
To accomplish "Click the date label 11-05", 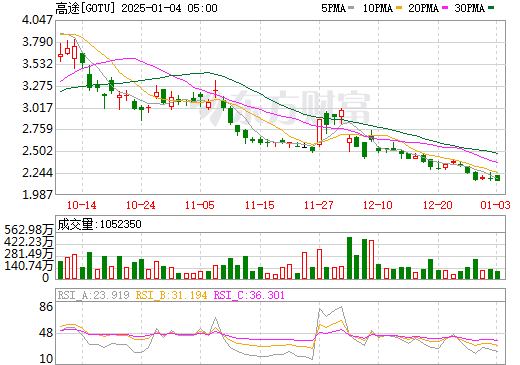I will pyautogui.click(x=200, y=205).
